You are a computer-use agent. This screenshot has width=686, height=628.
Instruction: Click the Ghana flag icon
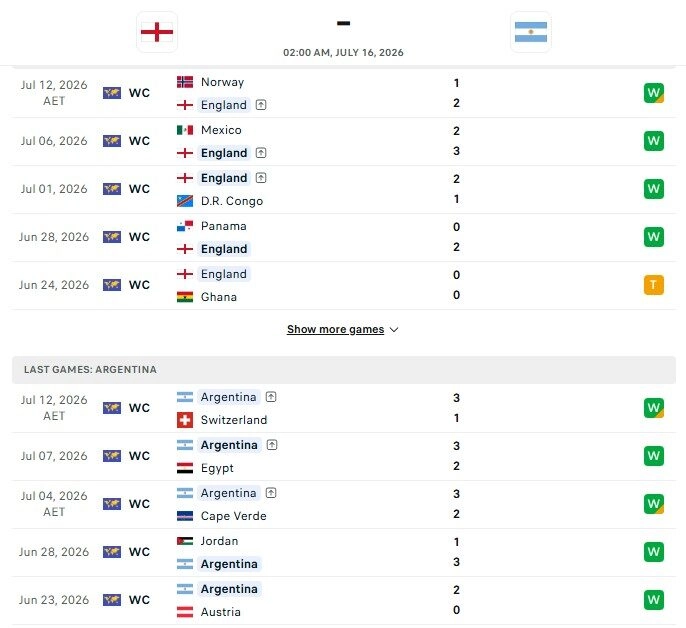pyautogui.click(x=185, y=297)
